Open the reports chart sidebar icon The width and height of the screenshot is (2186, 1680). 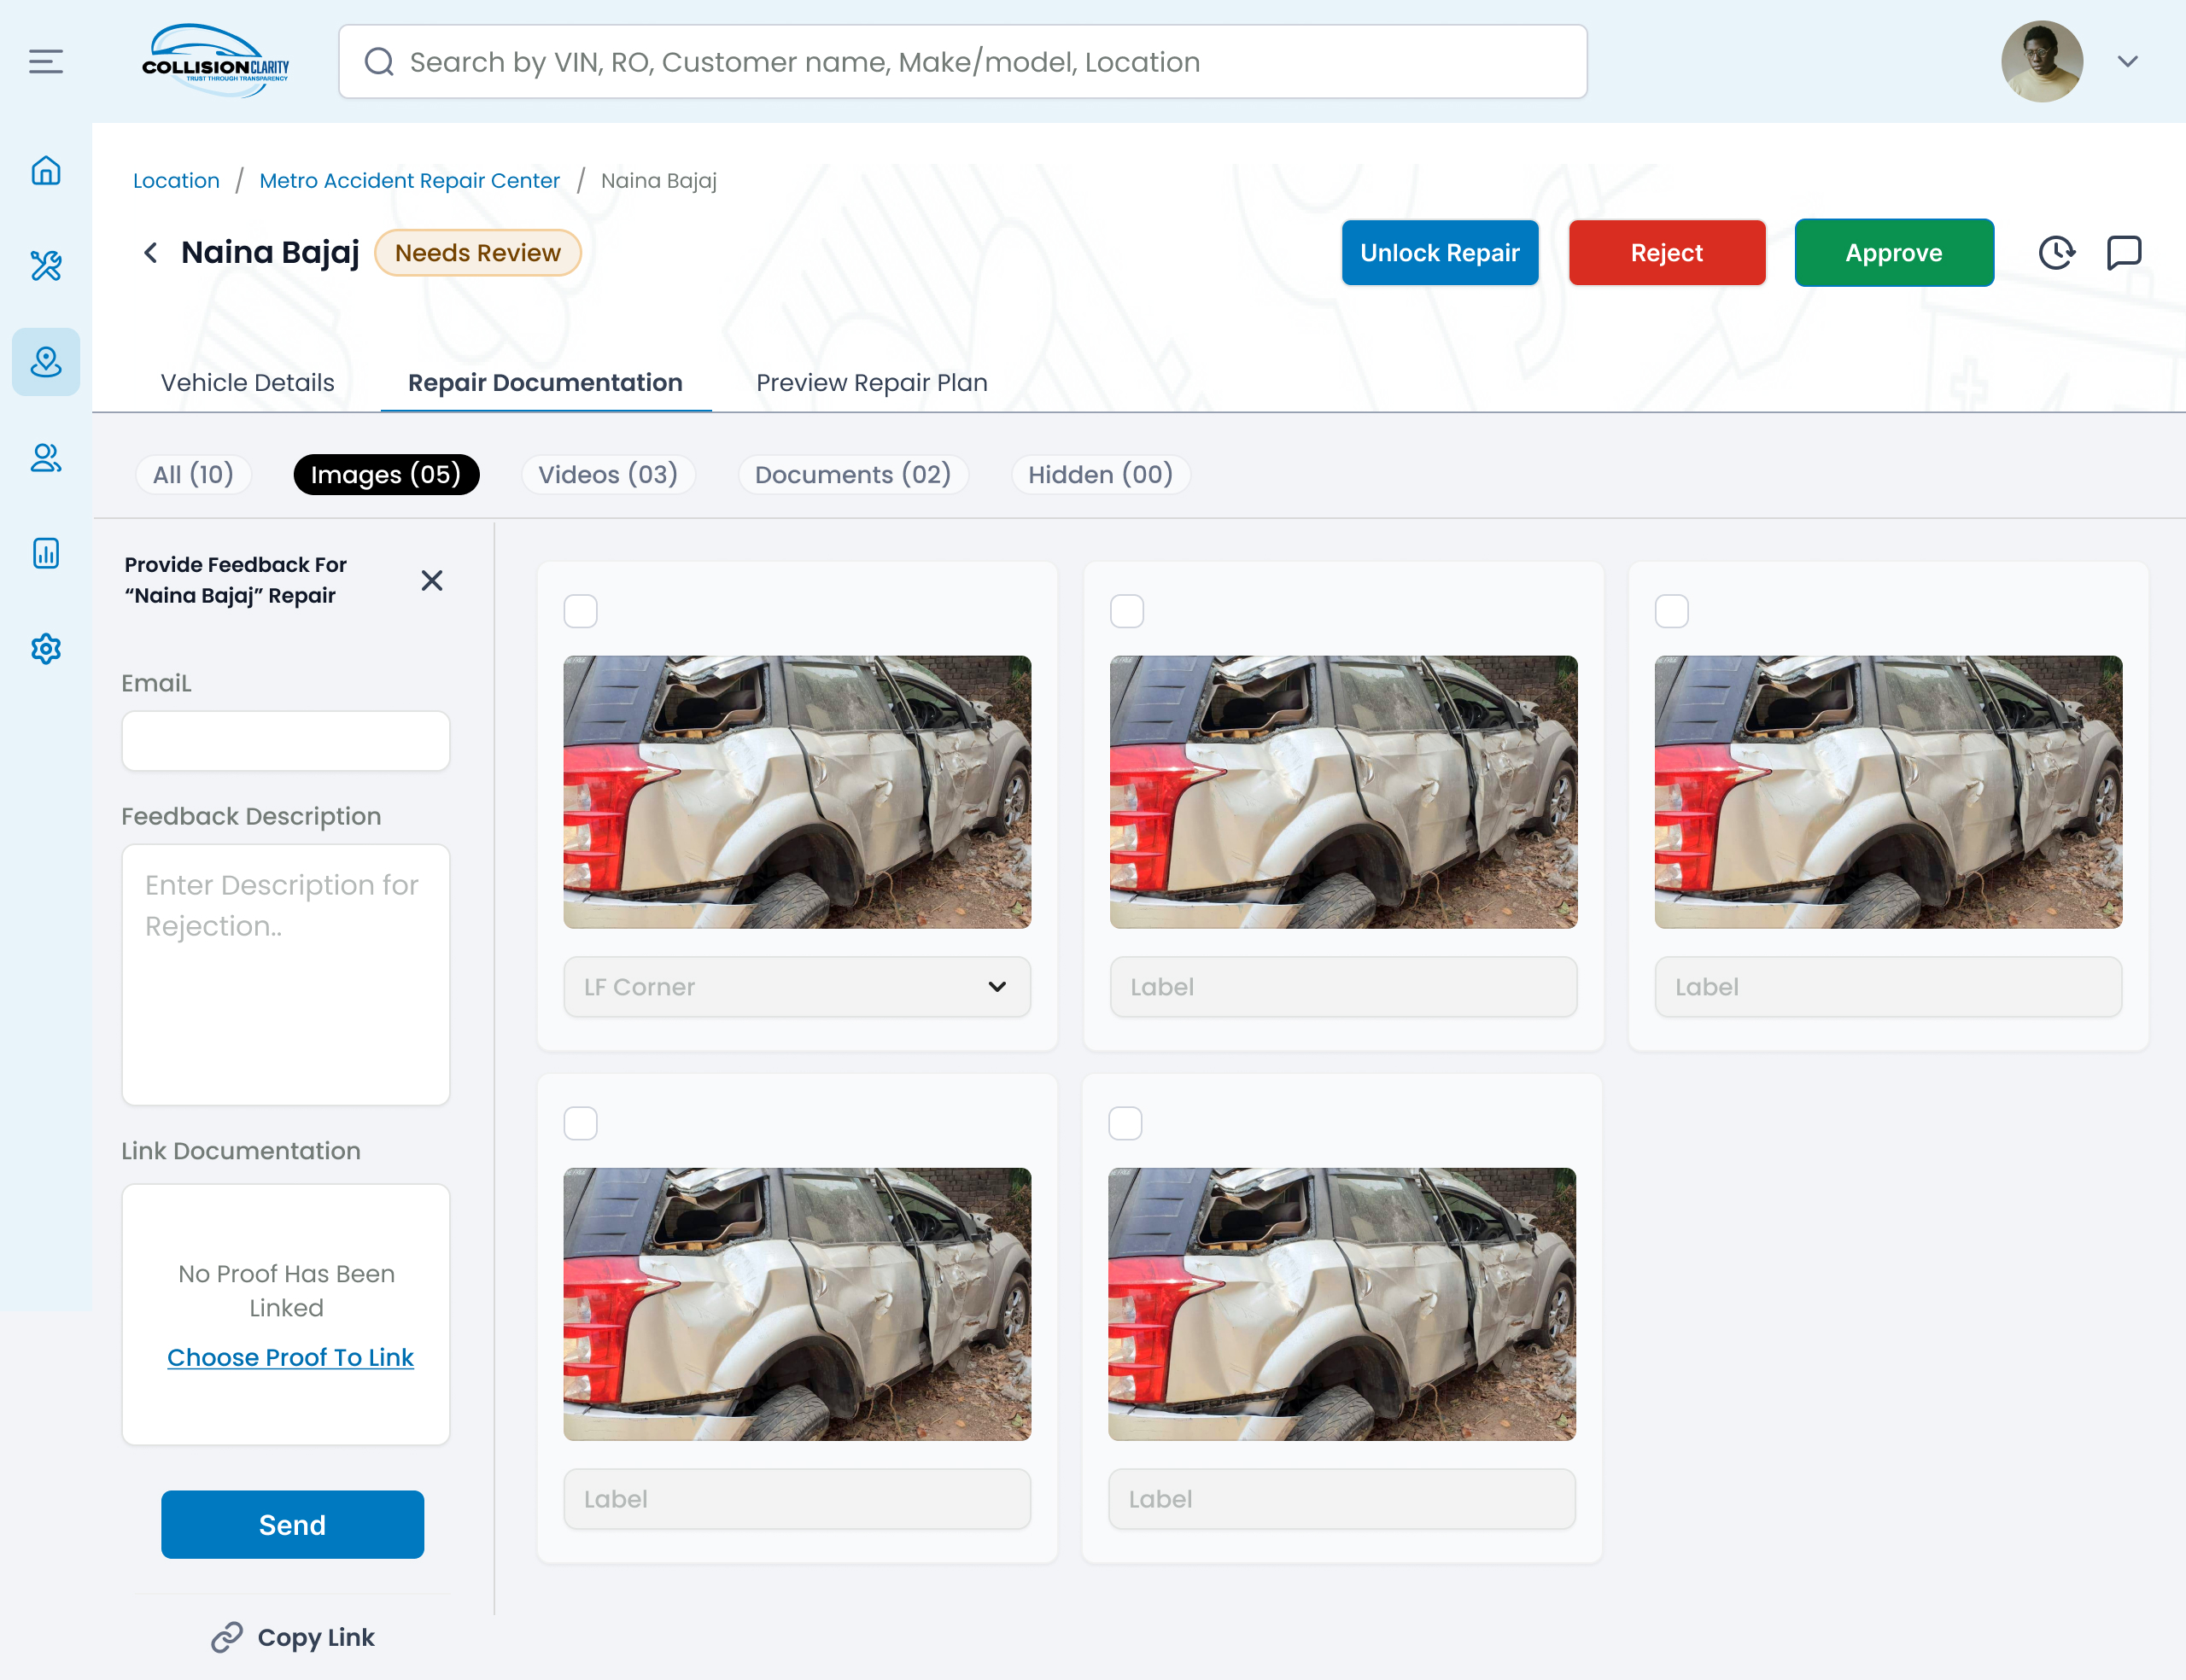(x=46, y=553)
